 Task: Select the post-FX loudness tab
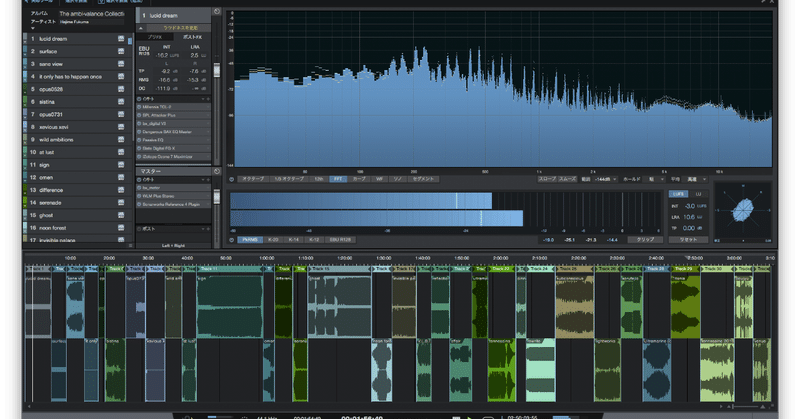pyautogui.click(x=192, y=37)
